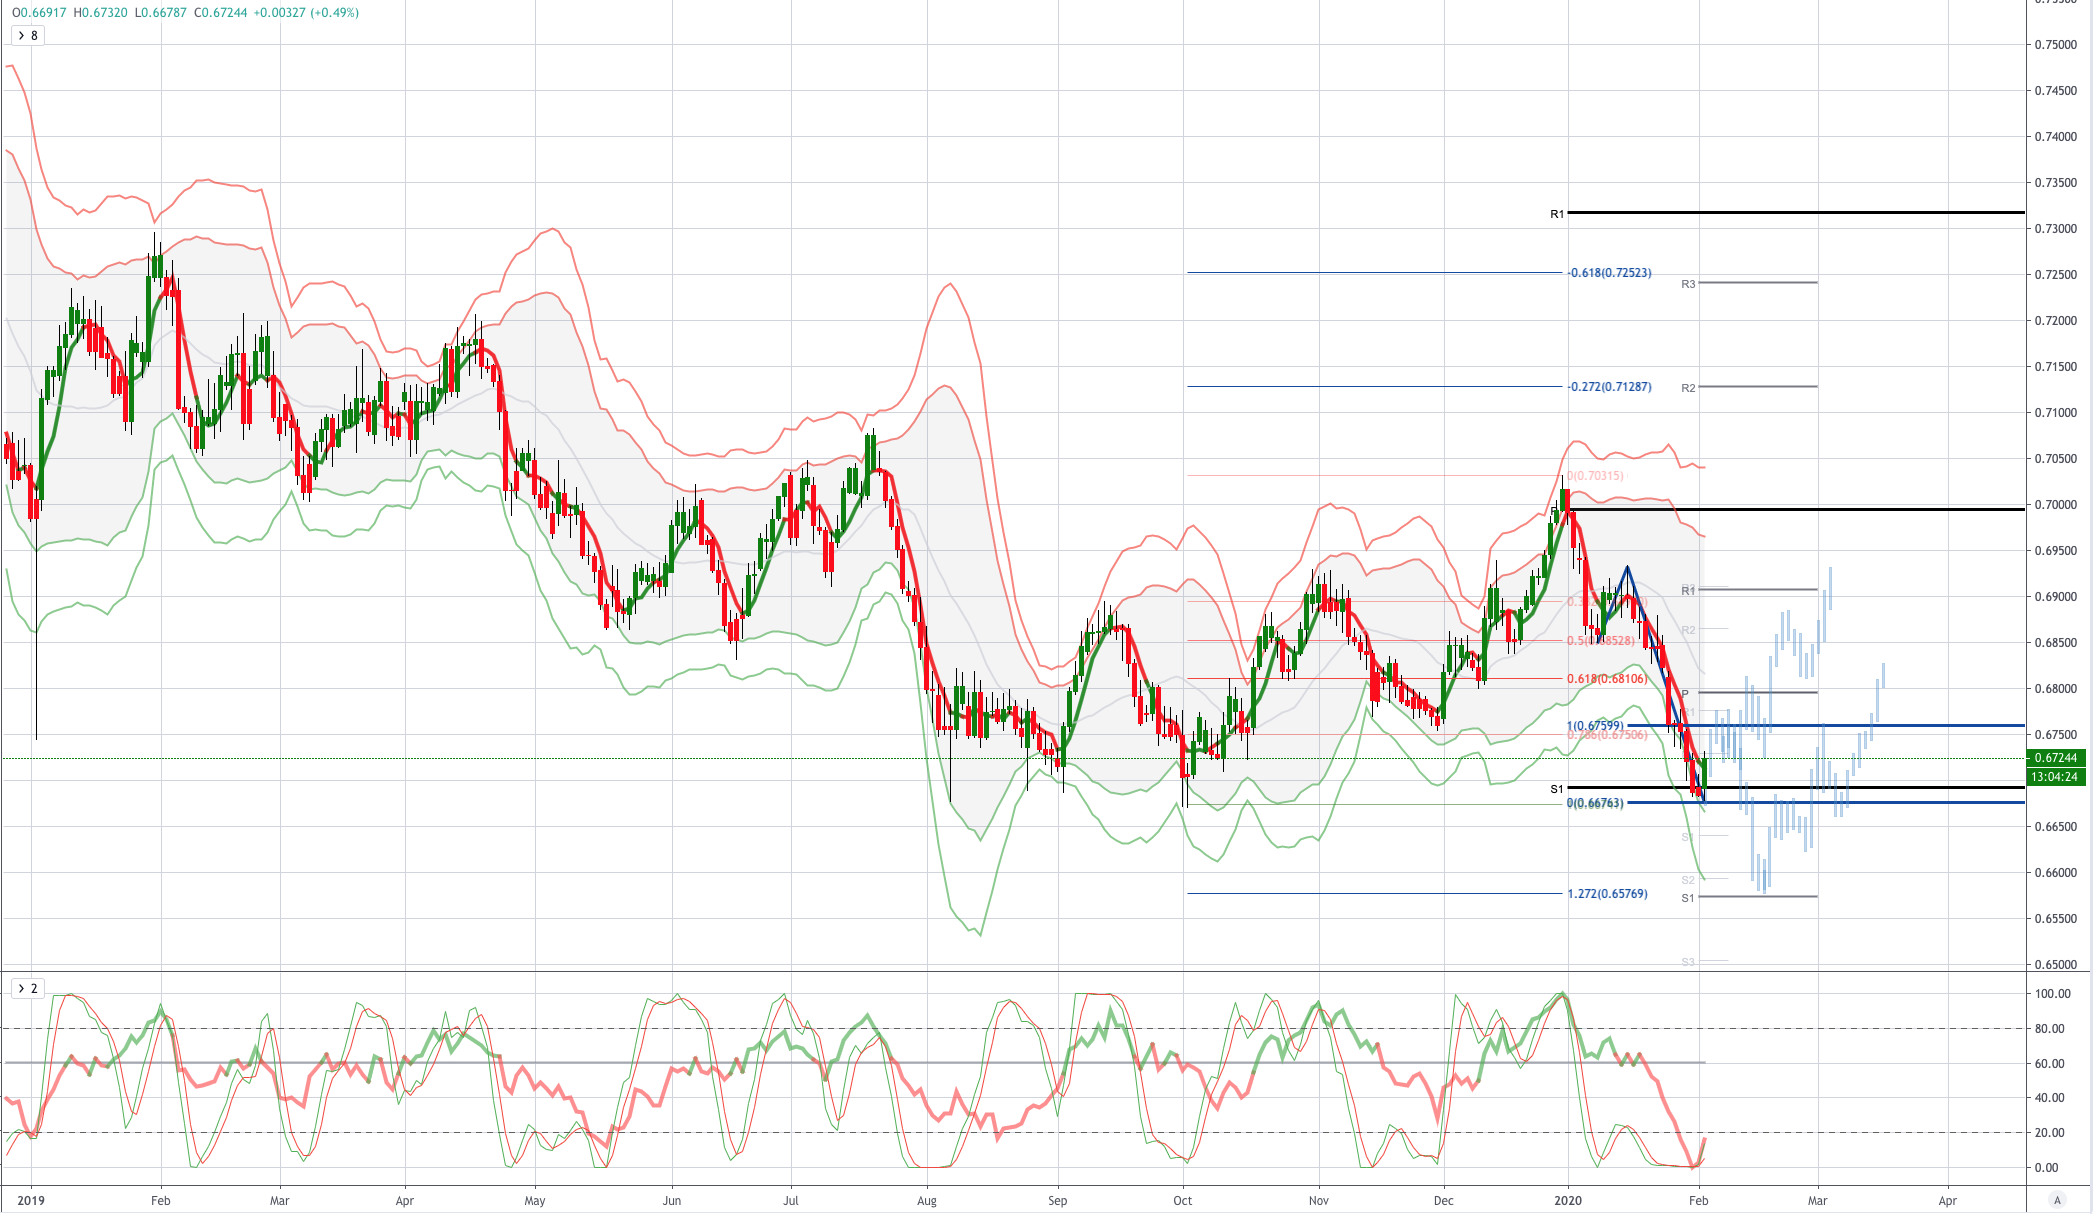Click the Nov label on the time axis

pos(1319,1201)
